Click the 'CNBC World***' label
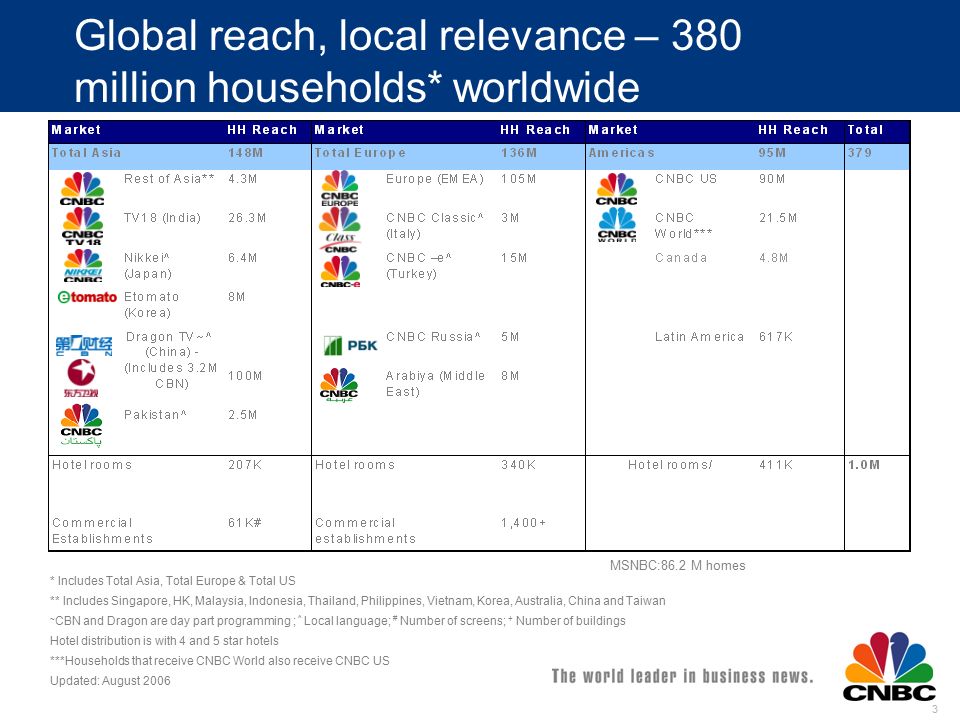The width and height of the screenshot is (960, 720). 683,226
